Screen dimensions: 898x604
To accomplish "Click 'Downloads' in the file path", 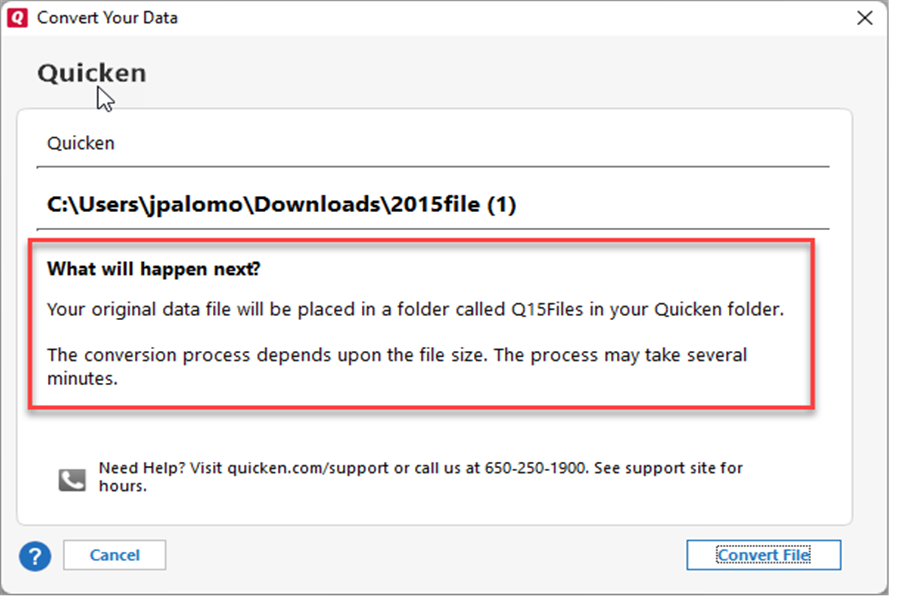I will click(305, 205).
